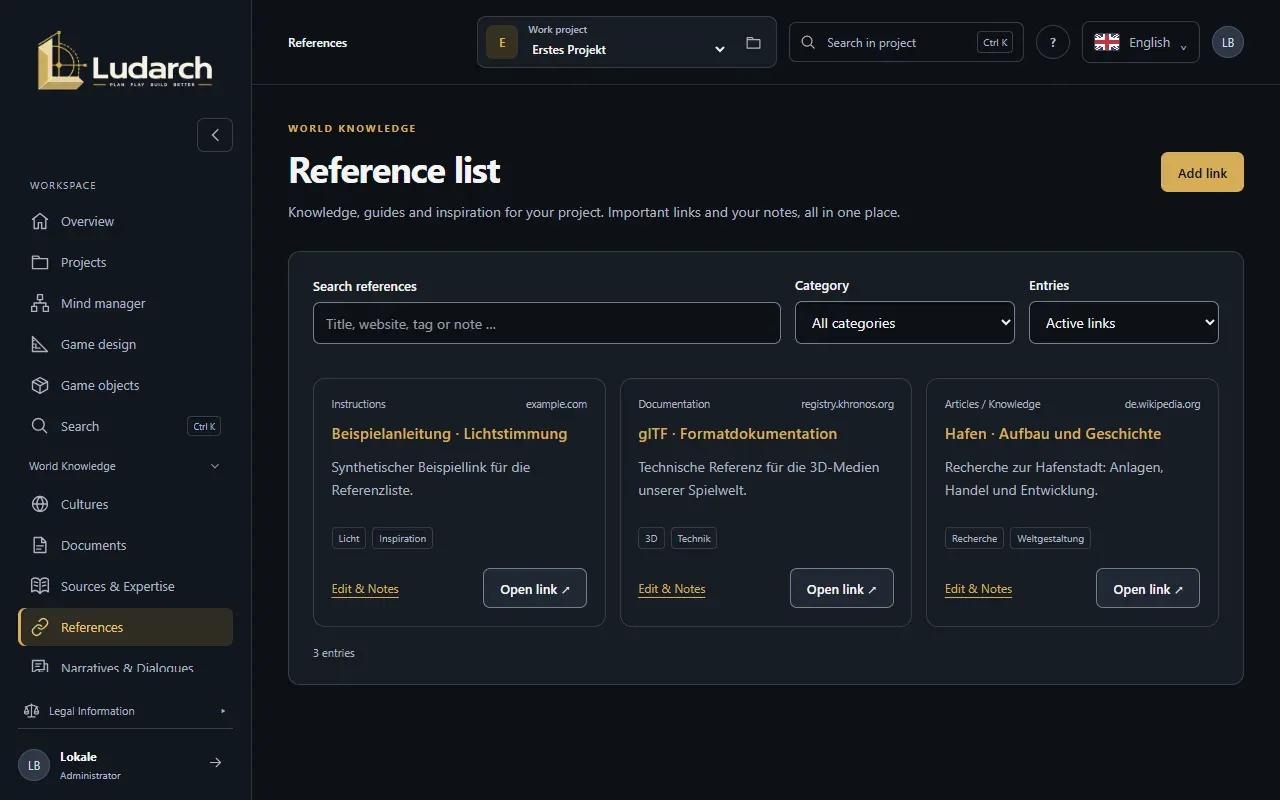Screen dimensions: 1280x800
Task: Click the glTF · Formatdokumentation title
Action: 738,434
